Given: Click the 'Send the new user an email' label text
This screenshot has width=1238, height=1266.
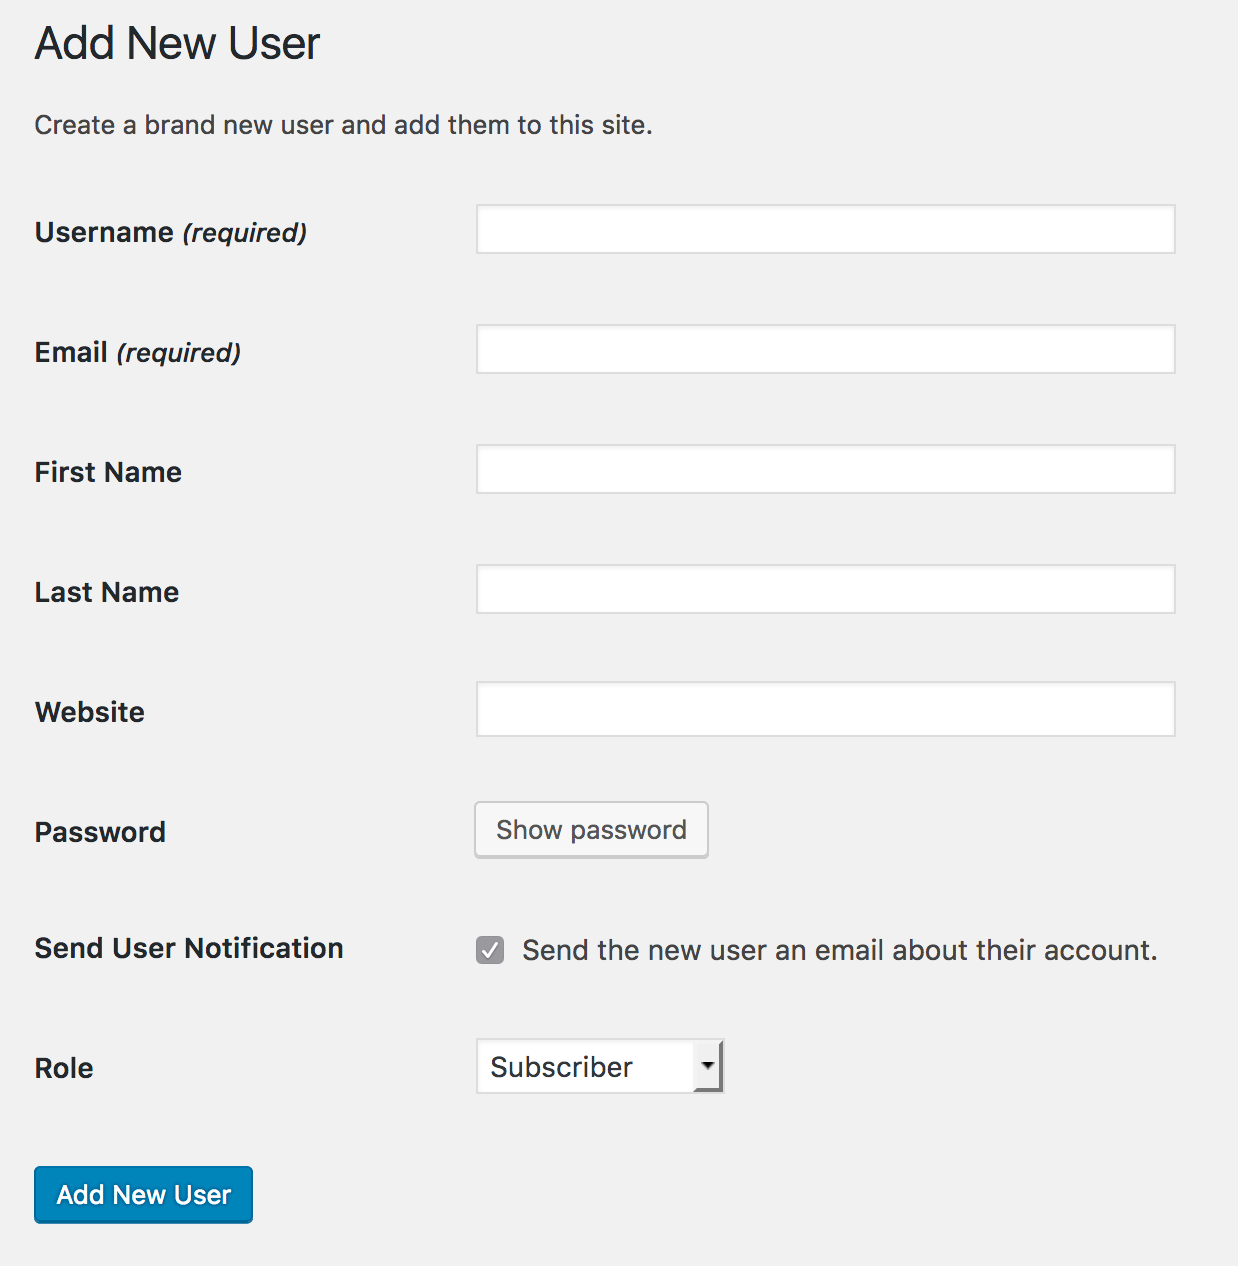Looking at the screenshot, I should 839,950.
